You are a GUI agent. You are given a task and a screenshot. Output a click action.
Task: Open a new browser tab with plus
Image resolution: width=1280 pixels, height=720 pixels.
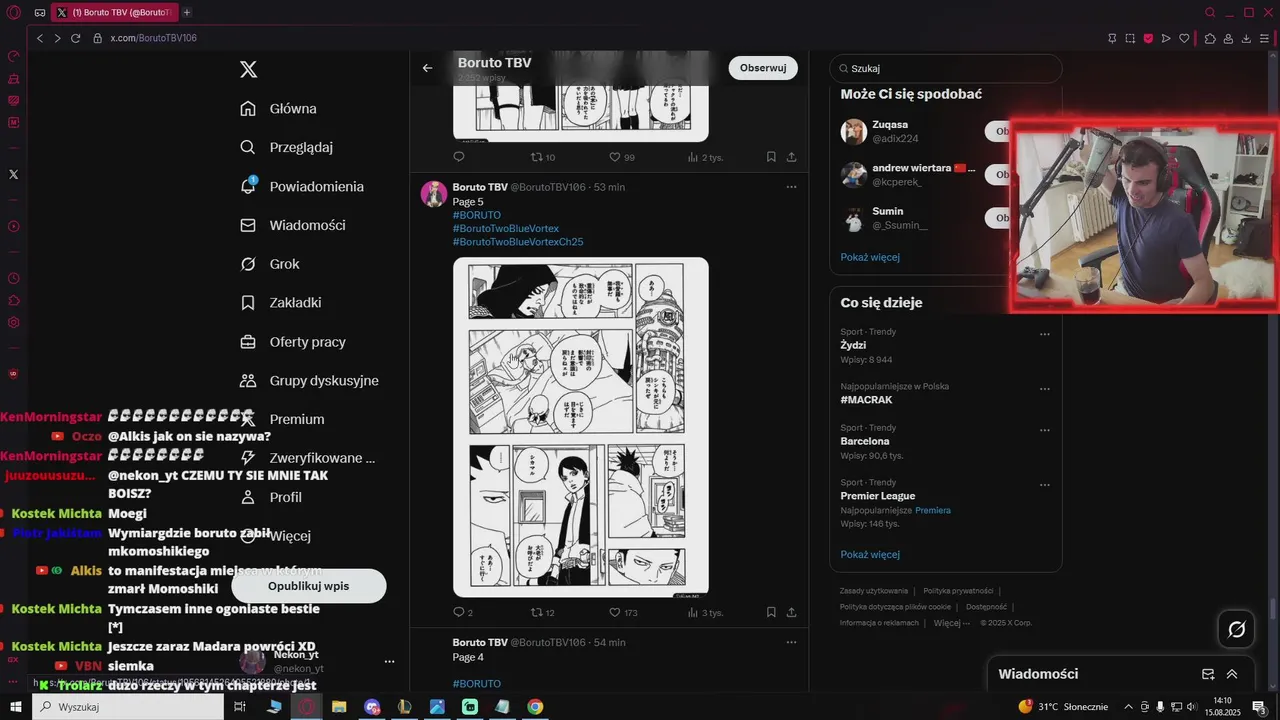click(187, 12)
